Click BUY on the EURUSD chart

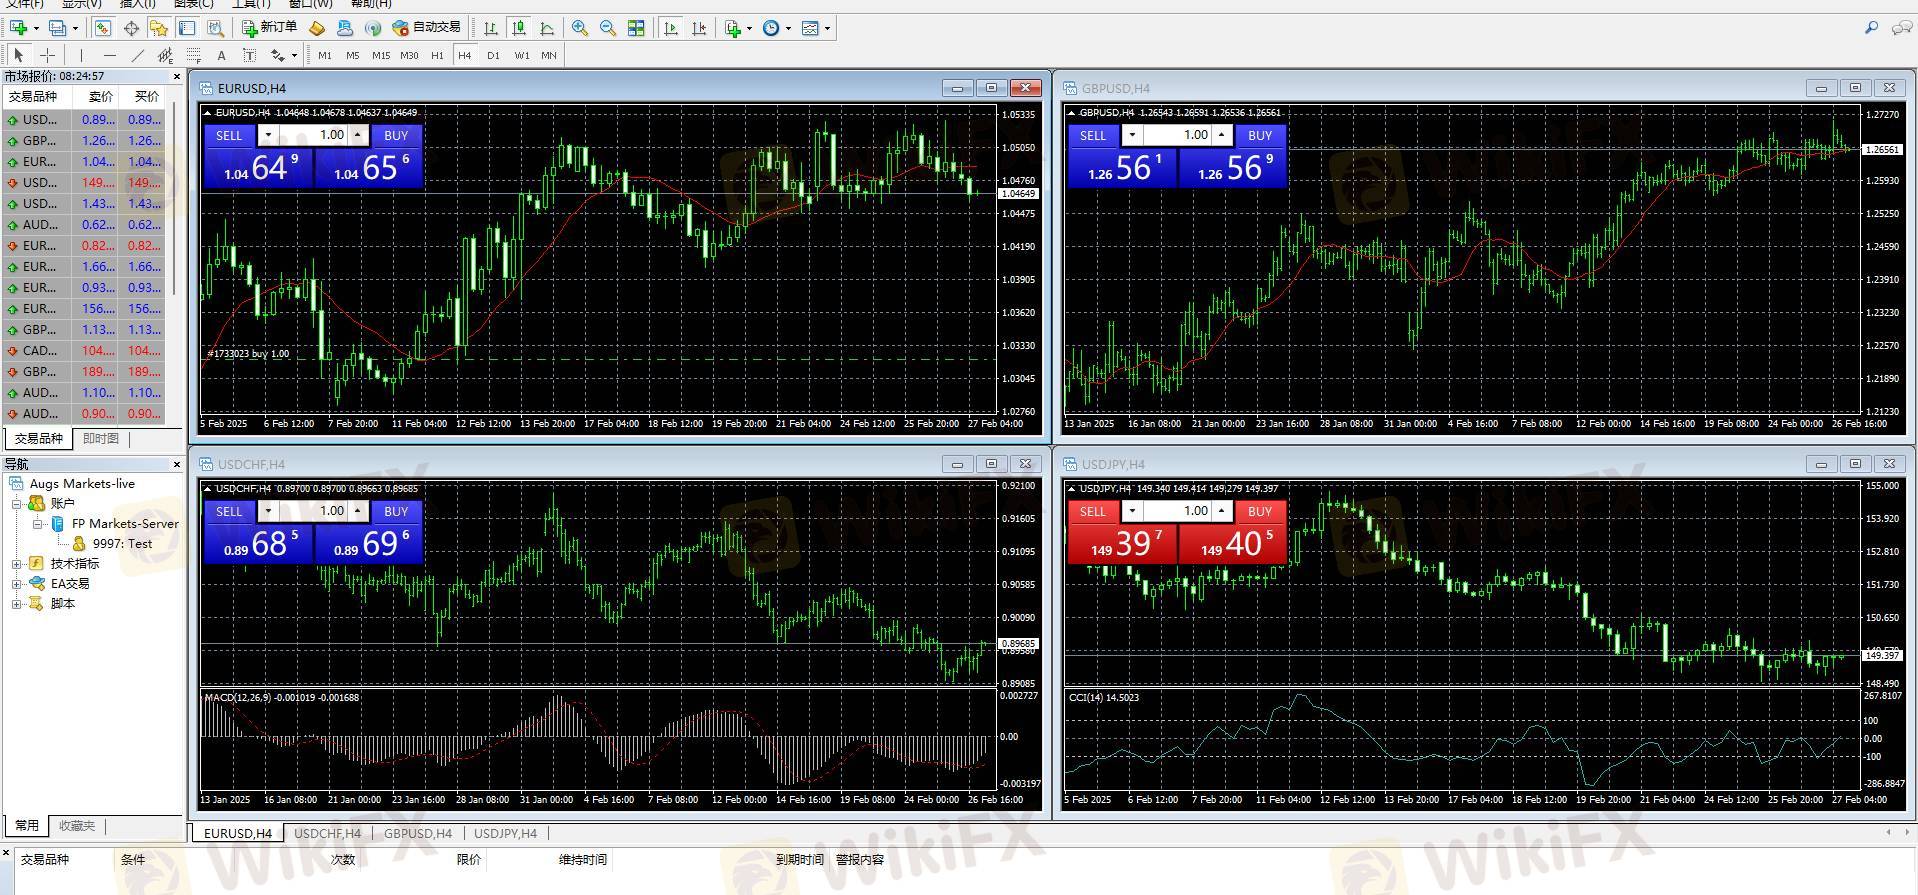pyautogui.click(x=396, y=135)
